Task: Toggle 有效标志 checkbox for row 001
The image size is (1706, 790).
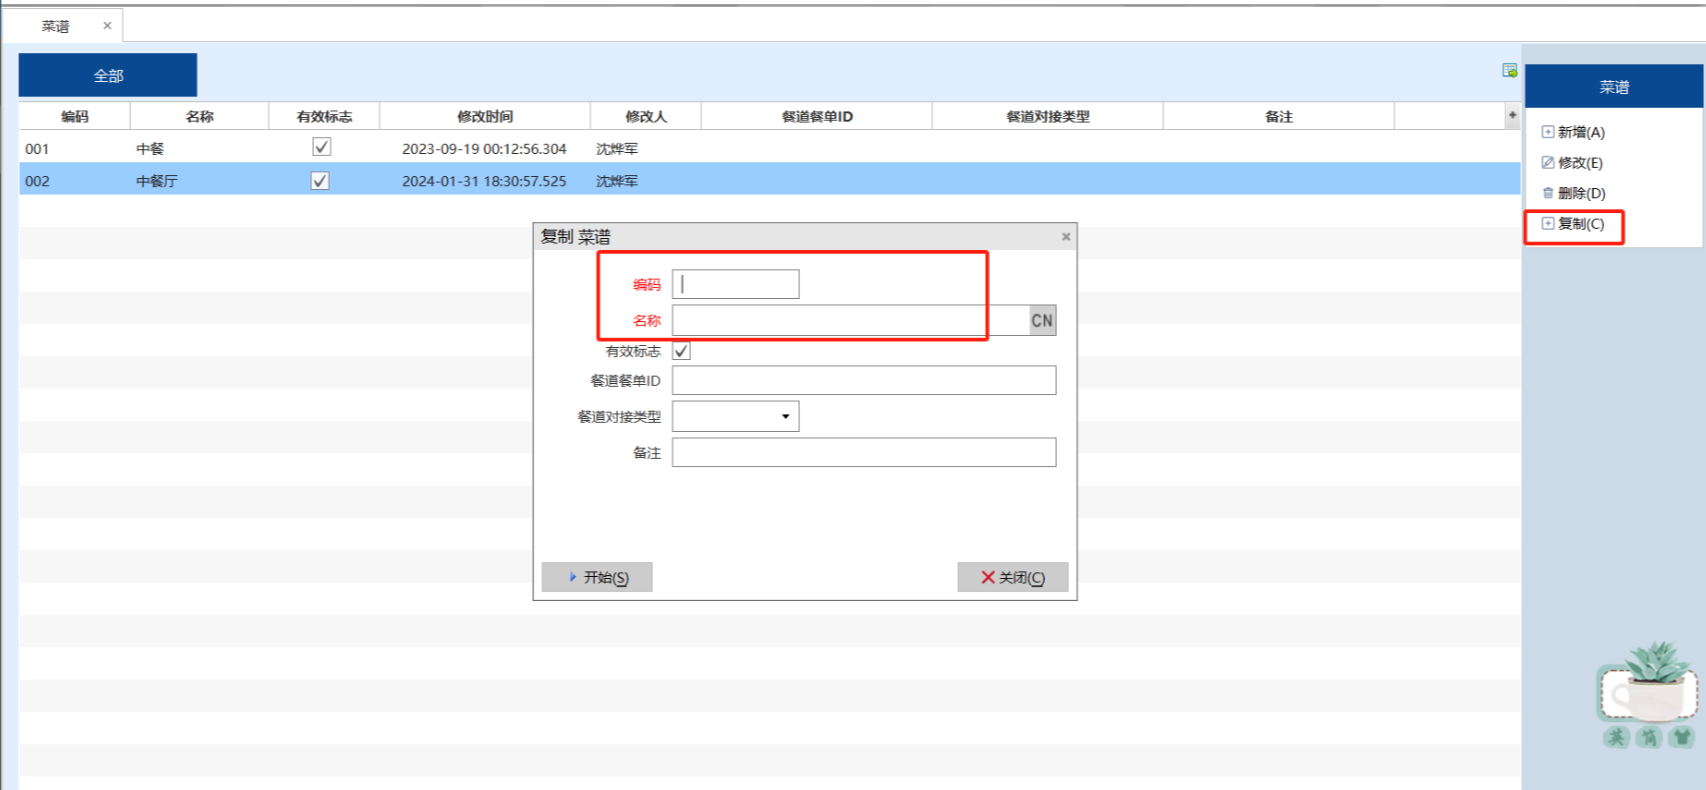Action: [321, 148]
